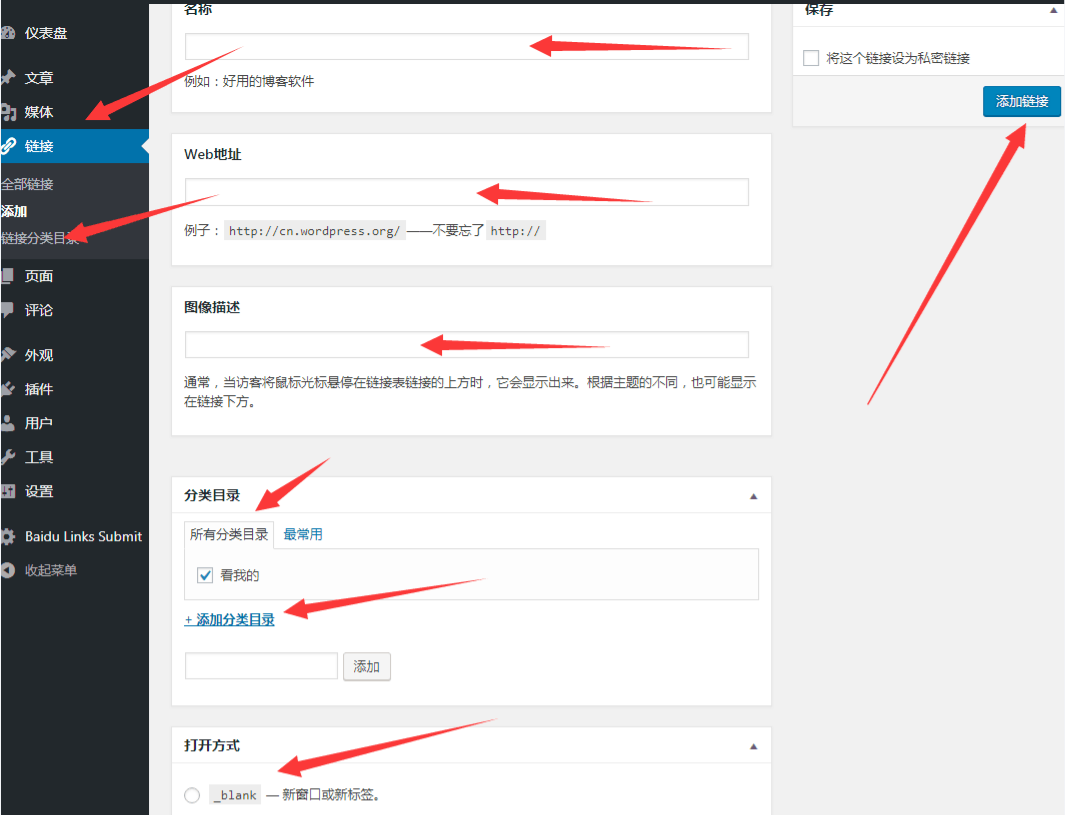The image size is (1065, 815).
Task: Click the Tools (工具) wrench icon
Action: (8, 457)
